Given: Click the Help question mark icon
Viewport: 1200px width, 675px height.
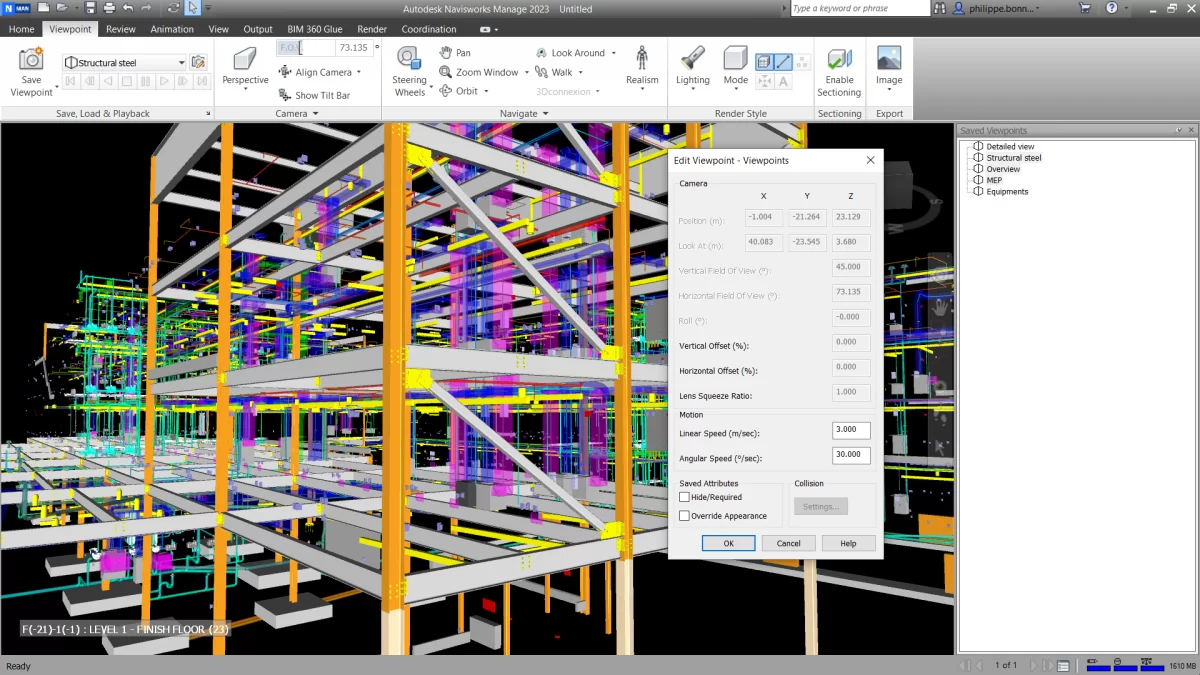Looking at the screenshot, I should point(1111,8).
